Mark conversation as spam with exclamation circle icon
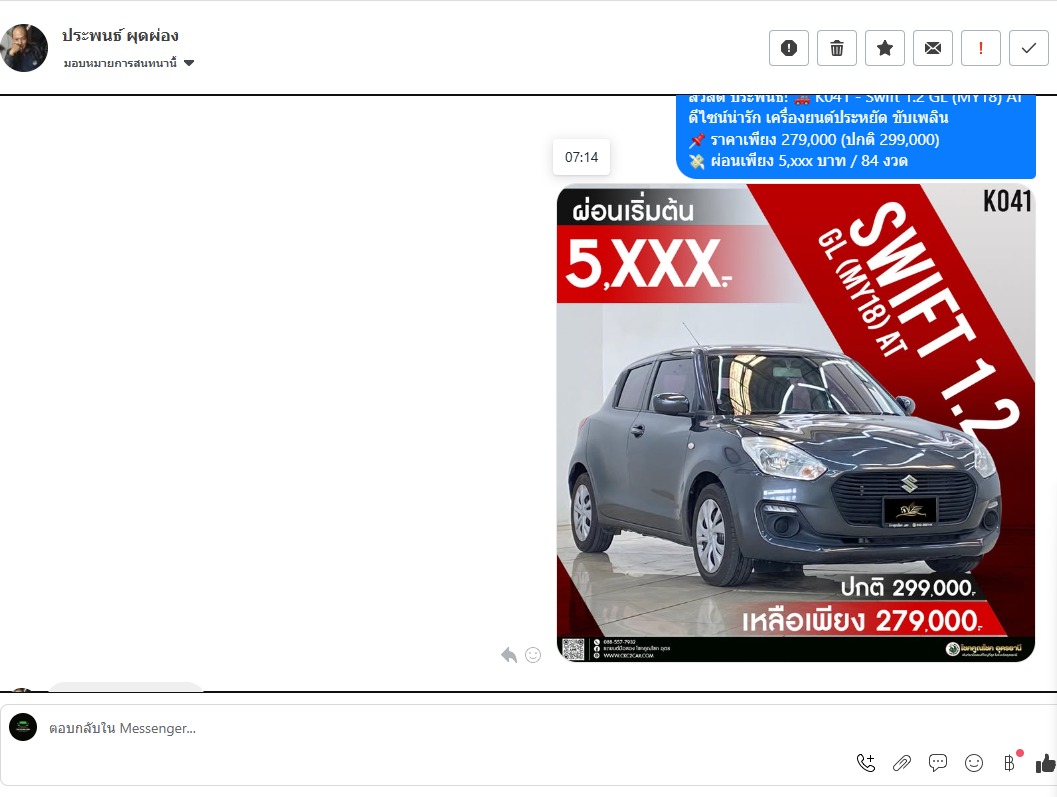Viewport: 1057px width, 797px height. (789, 48)
